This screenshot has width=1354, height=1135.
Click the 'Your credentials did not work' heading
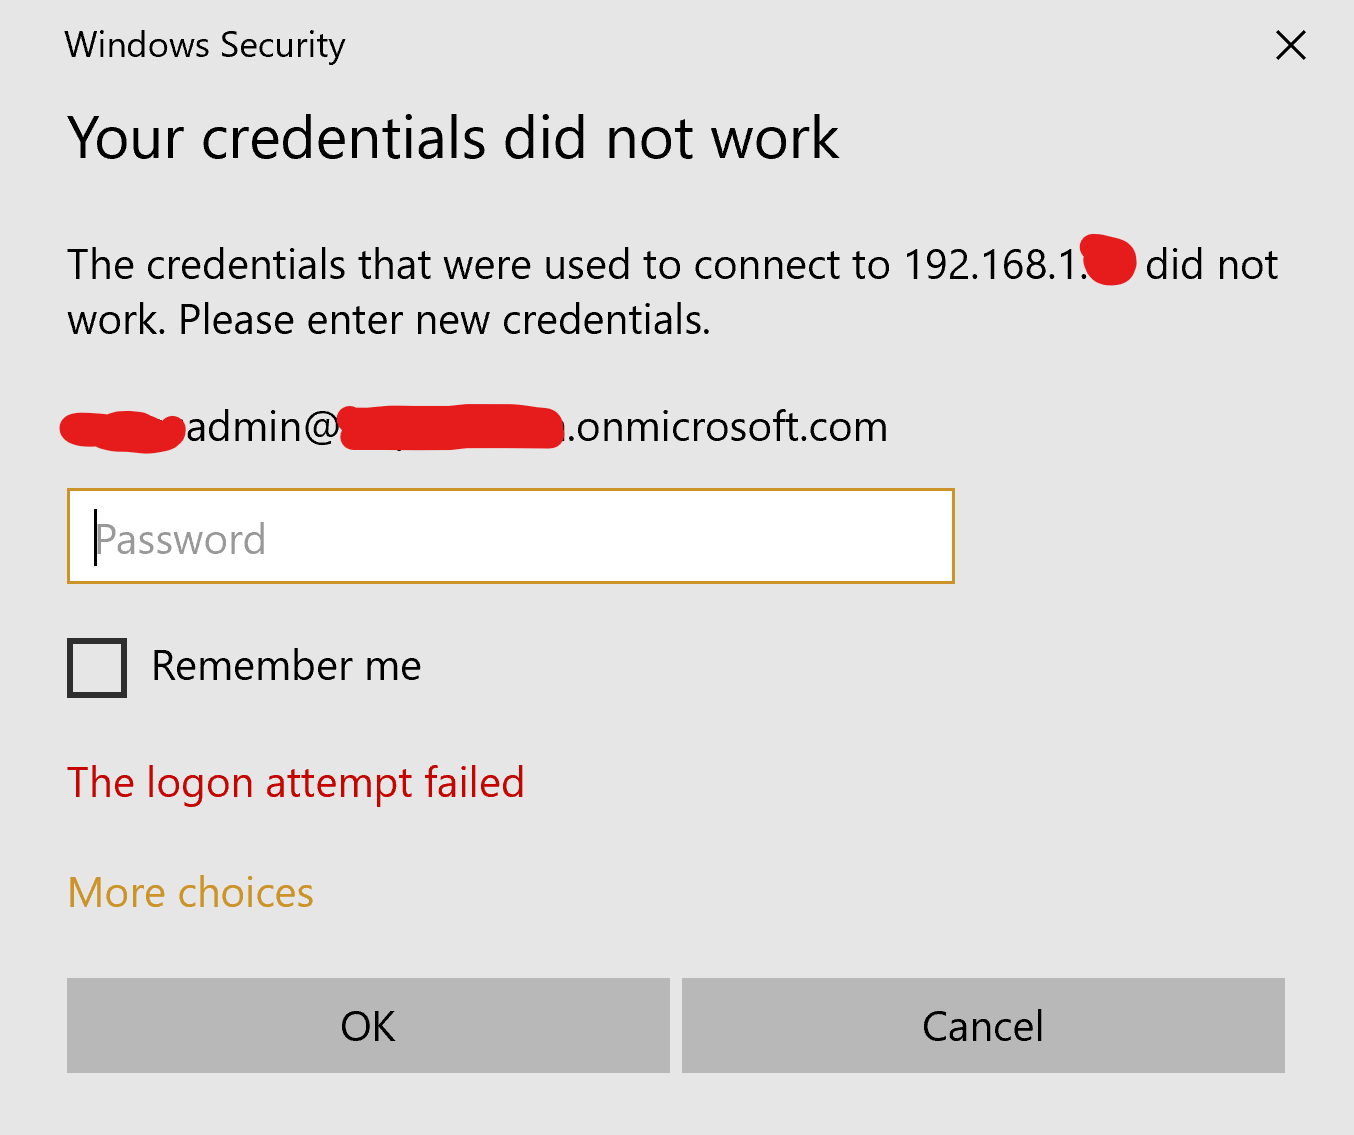(453, 137)
